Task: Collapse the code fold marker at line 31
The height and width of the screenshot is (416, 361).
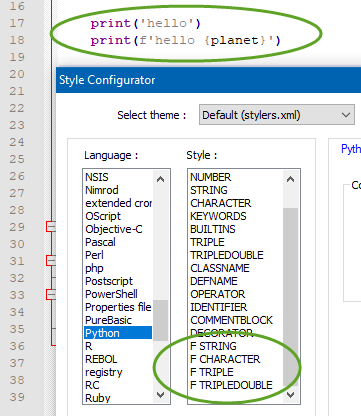Action: pyautogui.click(x=51, y=261)
